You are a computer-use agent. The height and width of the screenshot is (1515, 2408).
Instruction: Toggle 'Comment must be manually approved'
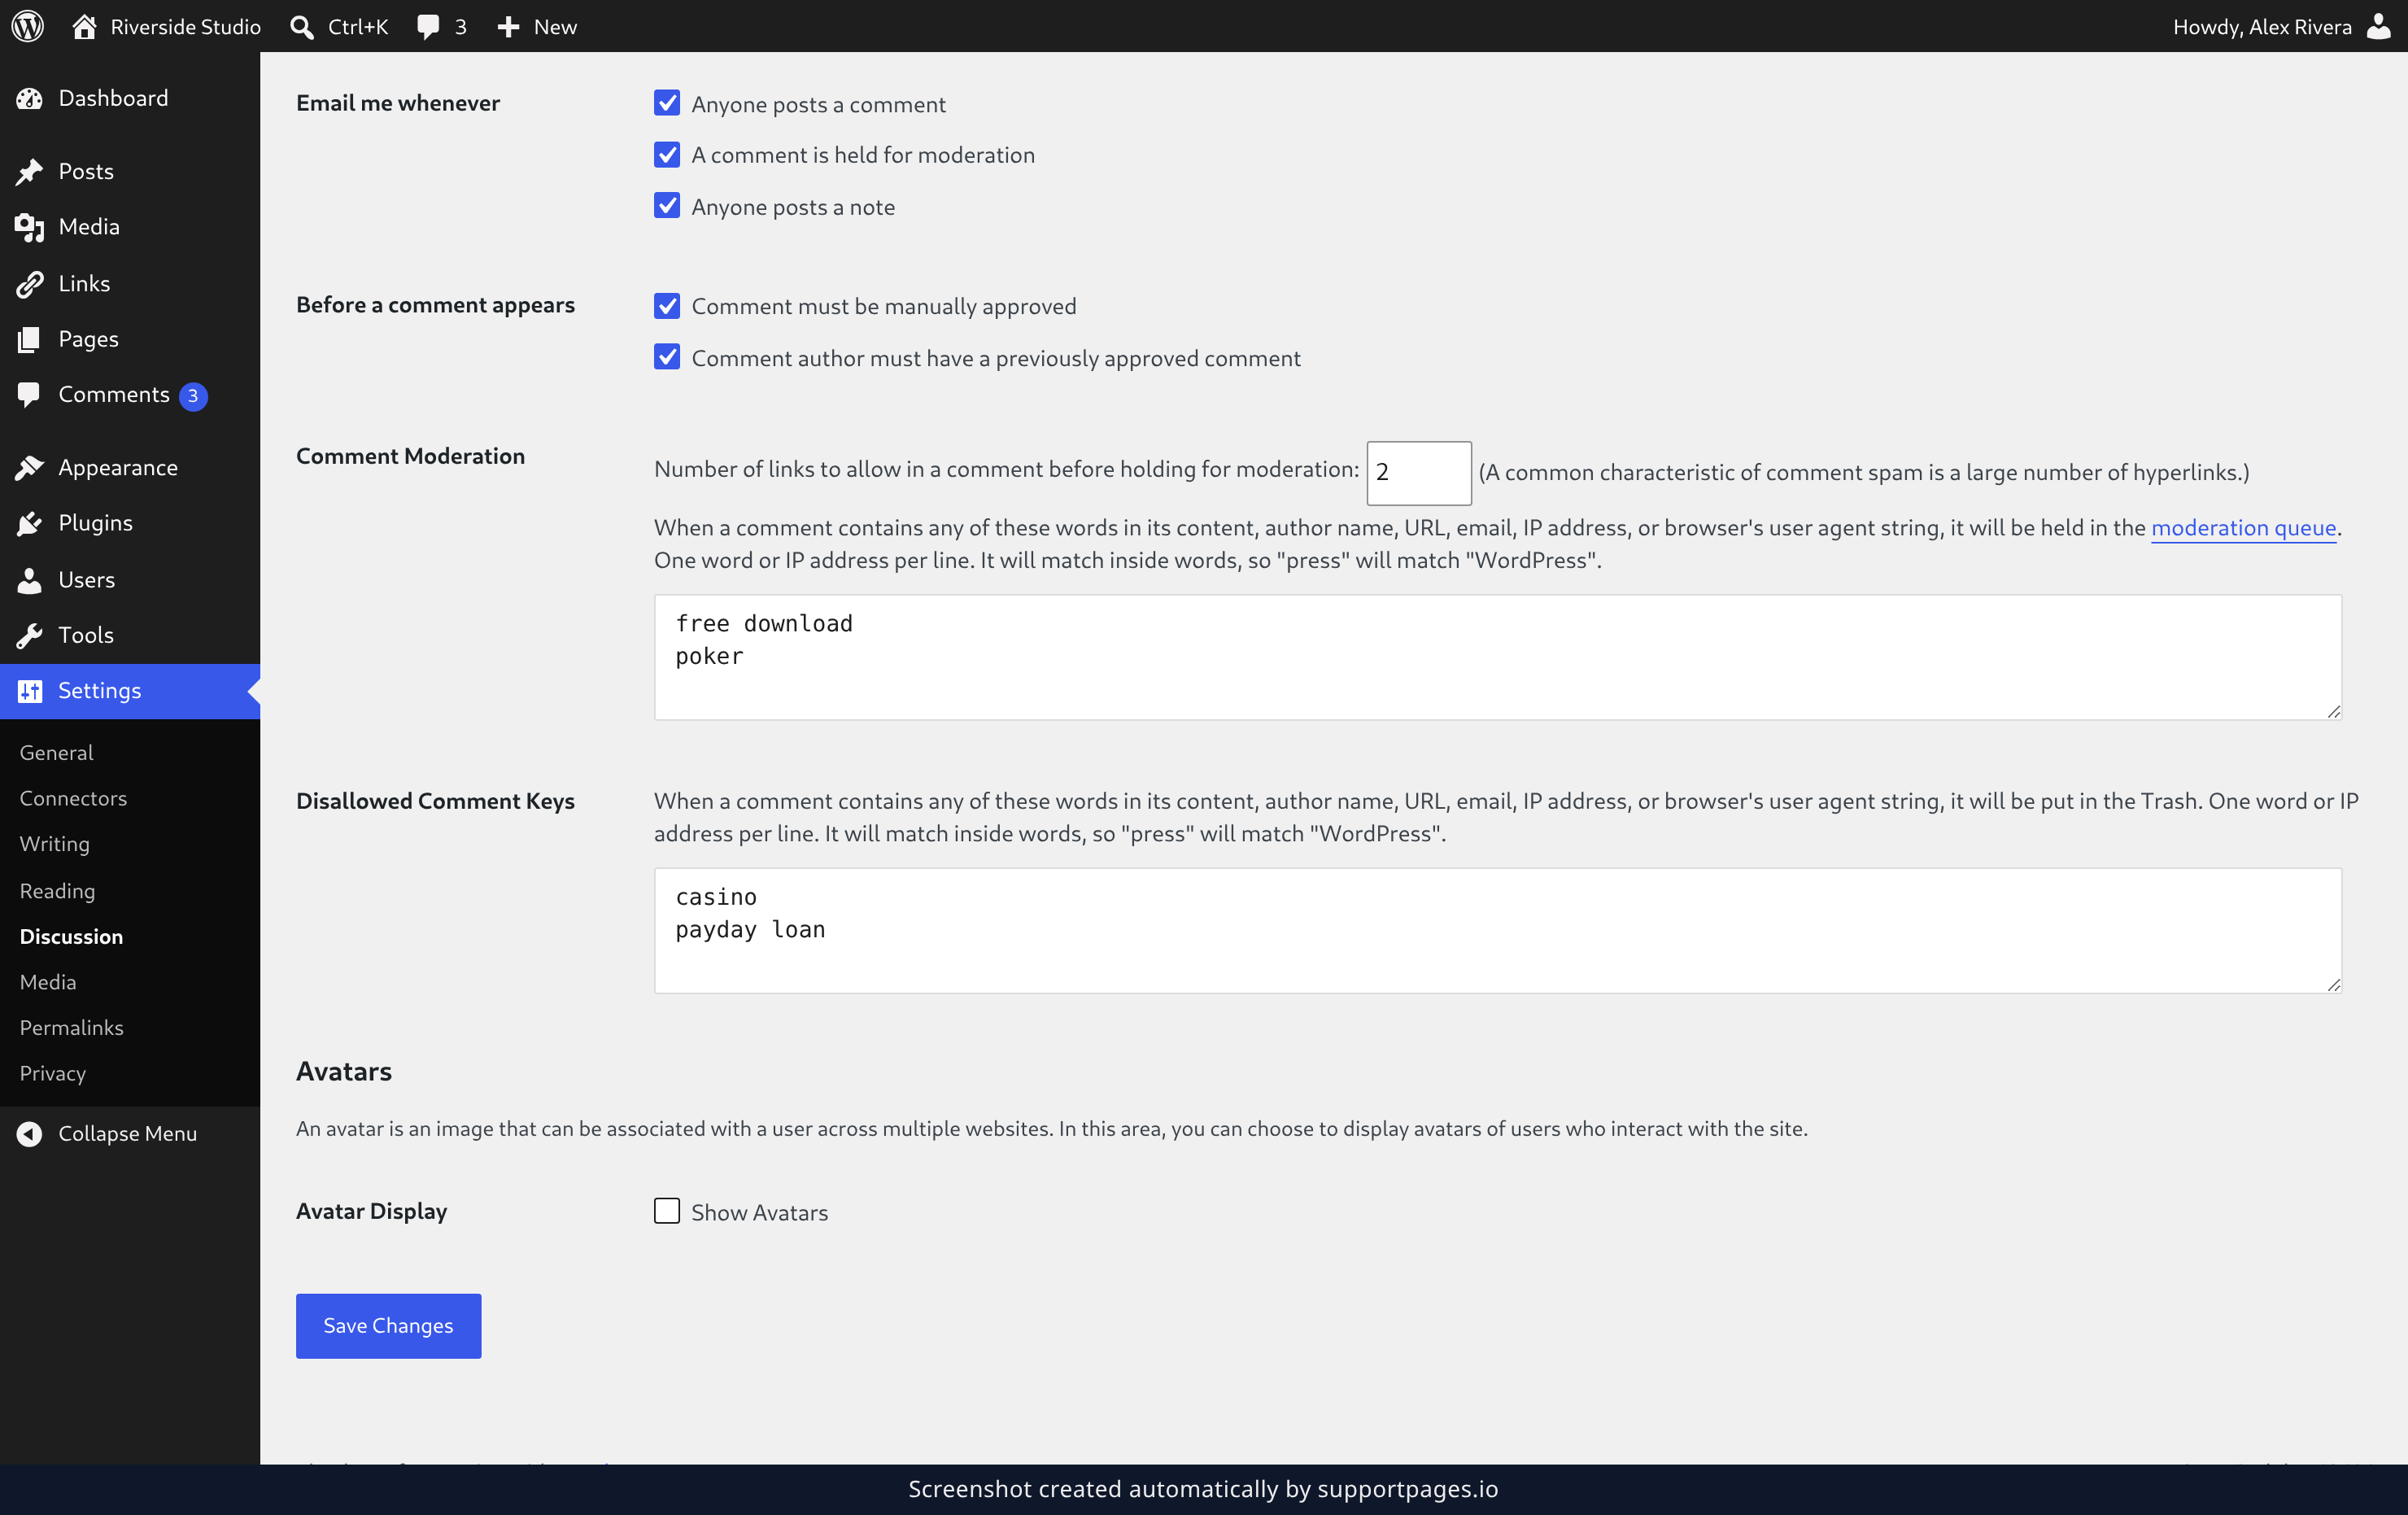(667, 305)
